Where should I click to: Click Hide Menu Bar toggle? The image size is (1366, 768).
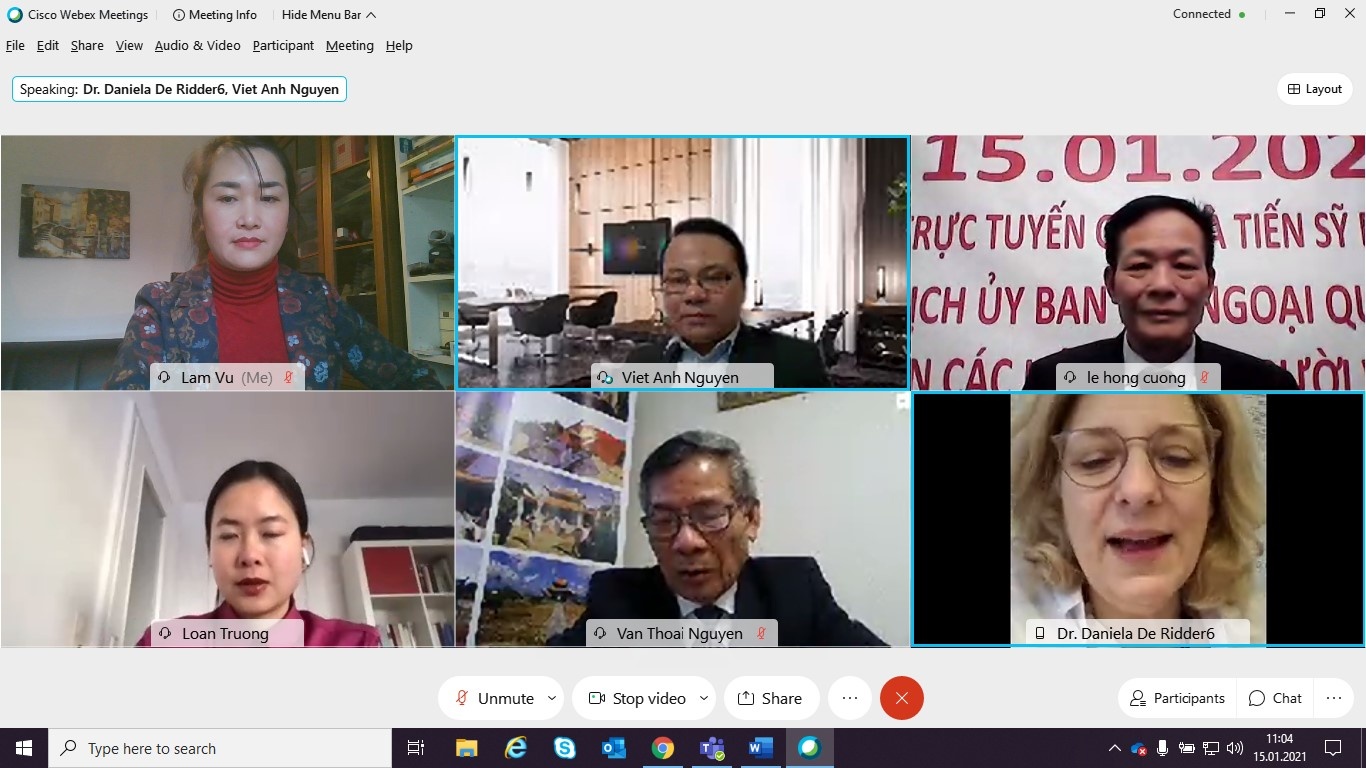coord(329,15)
